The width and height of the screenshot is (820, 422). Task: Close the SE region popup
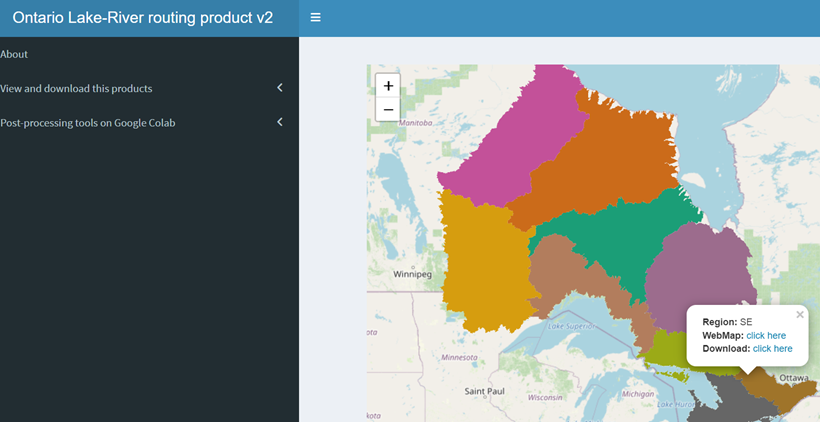tap(799, 315)
